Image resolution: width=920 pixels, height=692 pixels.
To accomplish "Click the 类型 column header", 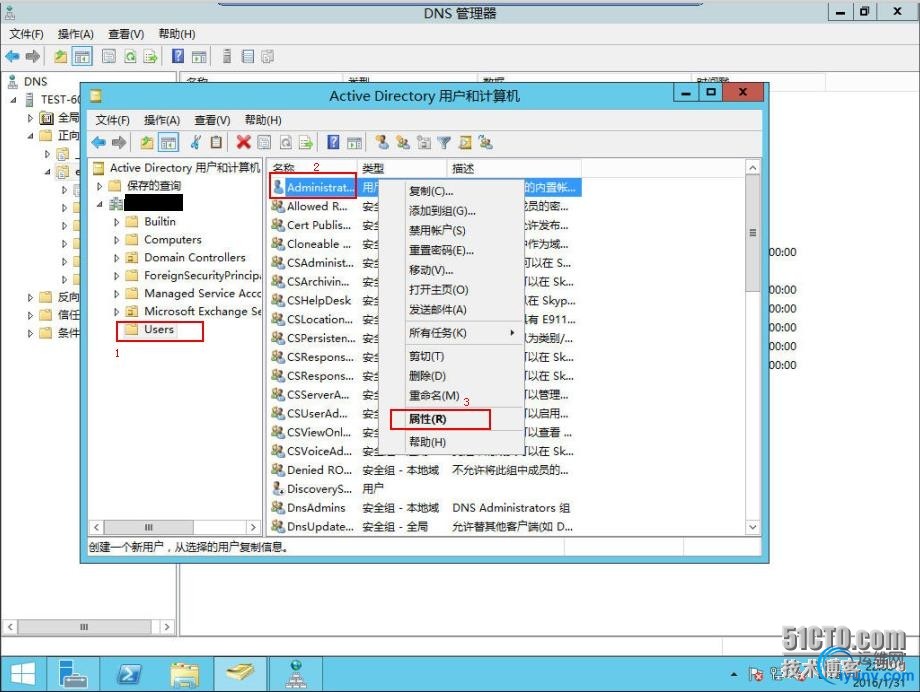I will [x=402, y=169].
